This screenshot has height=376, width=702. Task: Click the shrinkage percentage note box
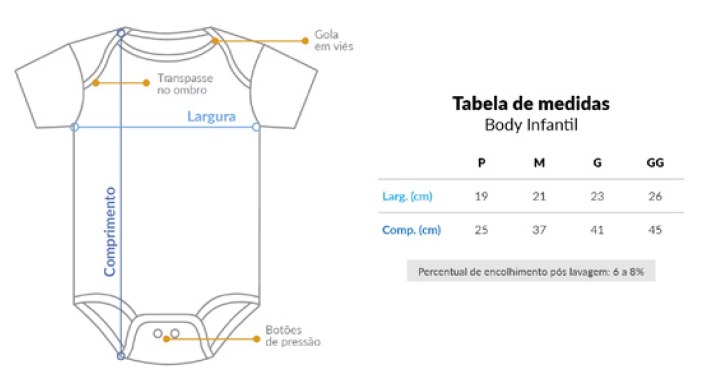(531, 271)
